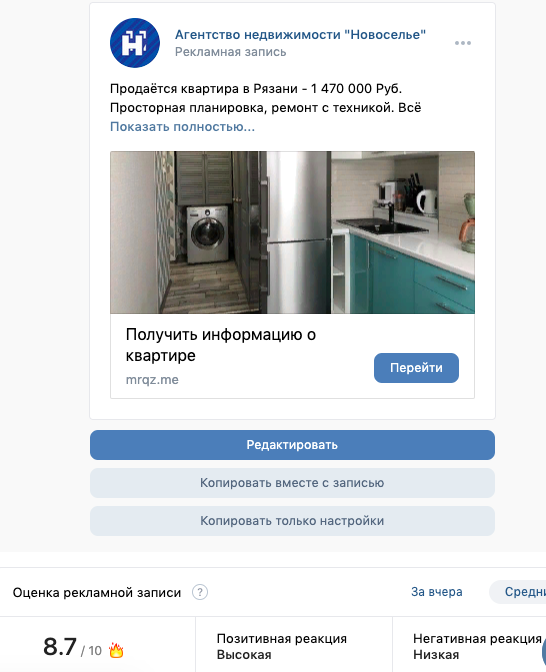This screenshot has width=546, height=672.
Task: Click the 8.7 rating score
Action: click(60, 647)
